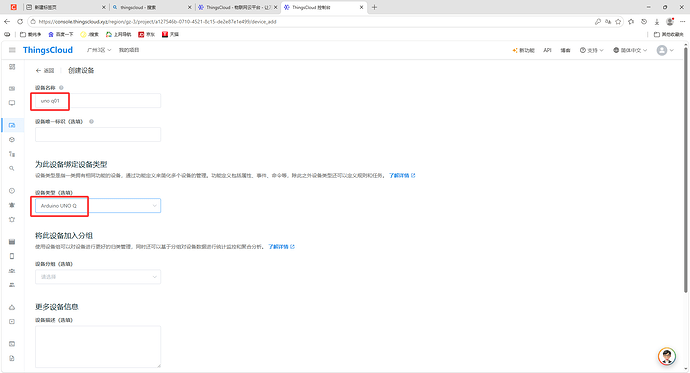Switch to the ThingsCloud 物联网云平台 browser tab
This screenshot has width=690, height=373.
pyautogui.click(x=238, y=7)
